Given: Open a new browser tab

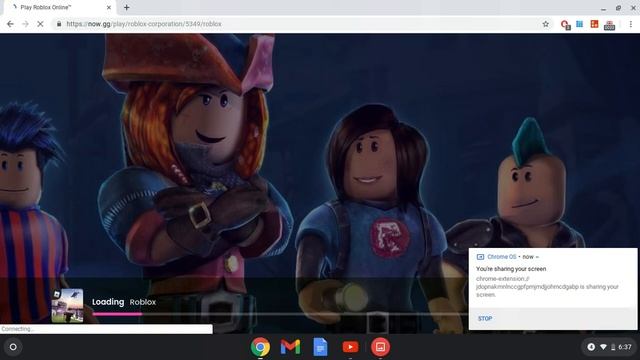Looking at the screenshot, I should pos(127,7).
